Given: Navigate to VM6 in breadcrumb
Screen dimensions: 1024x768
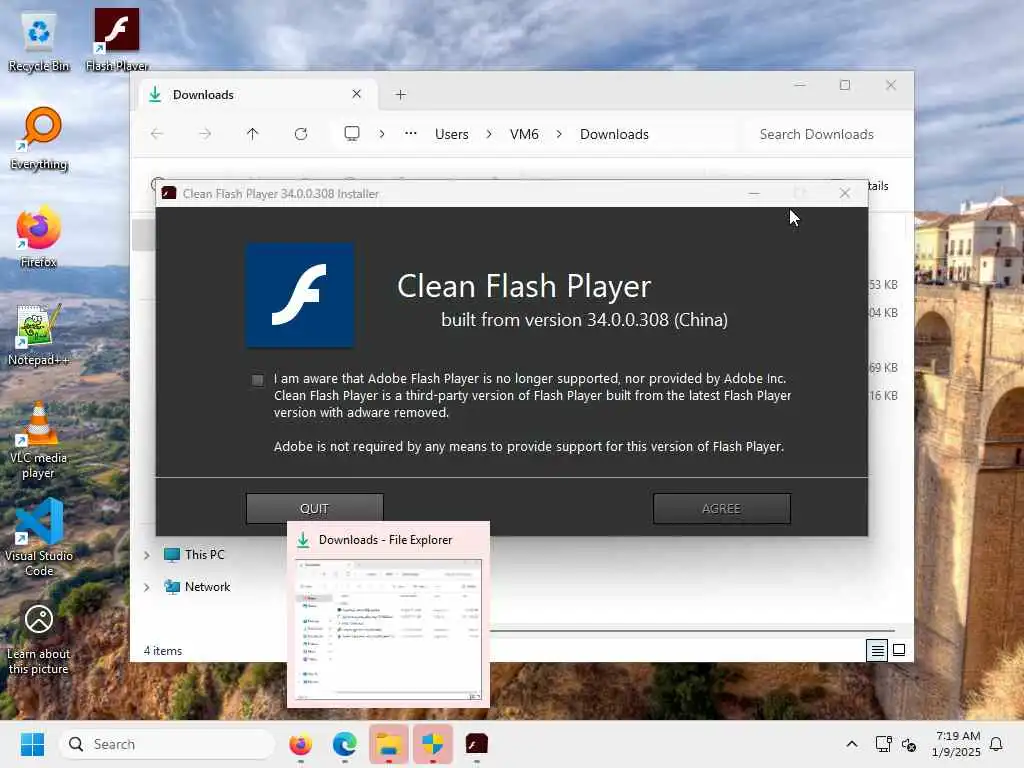Looking at the screenshot, I should click(524, 134).
